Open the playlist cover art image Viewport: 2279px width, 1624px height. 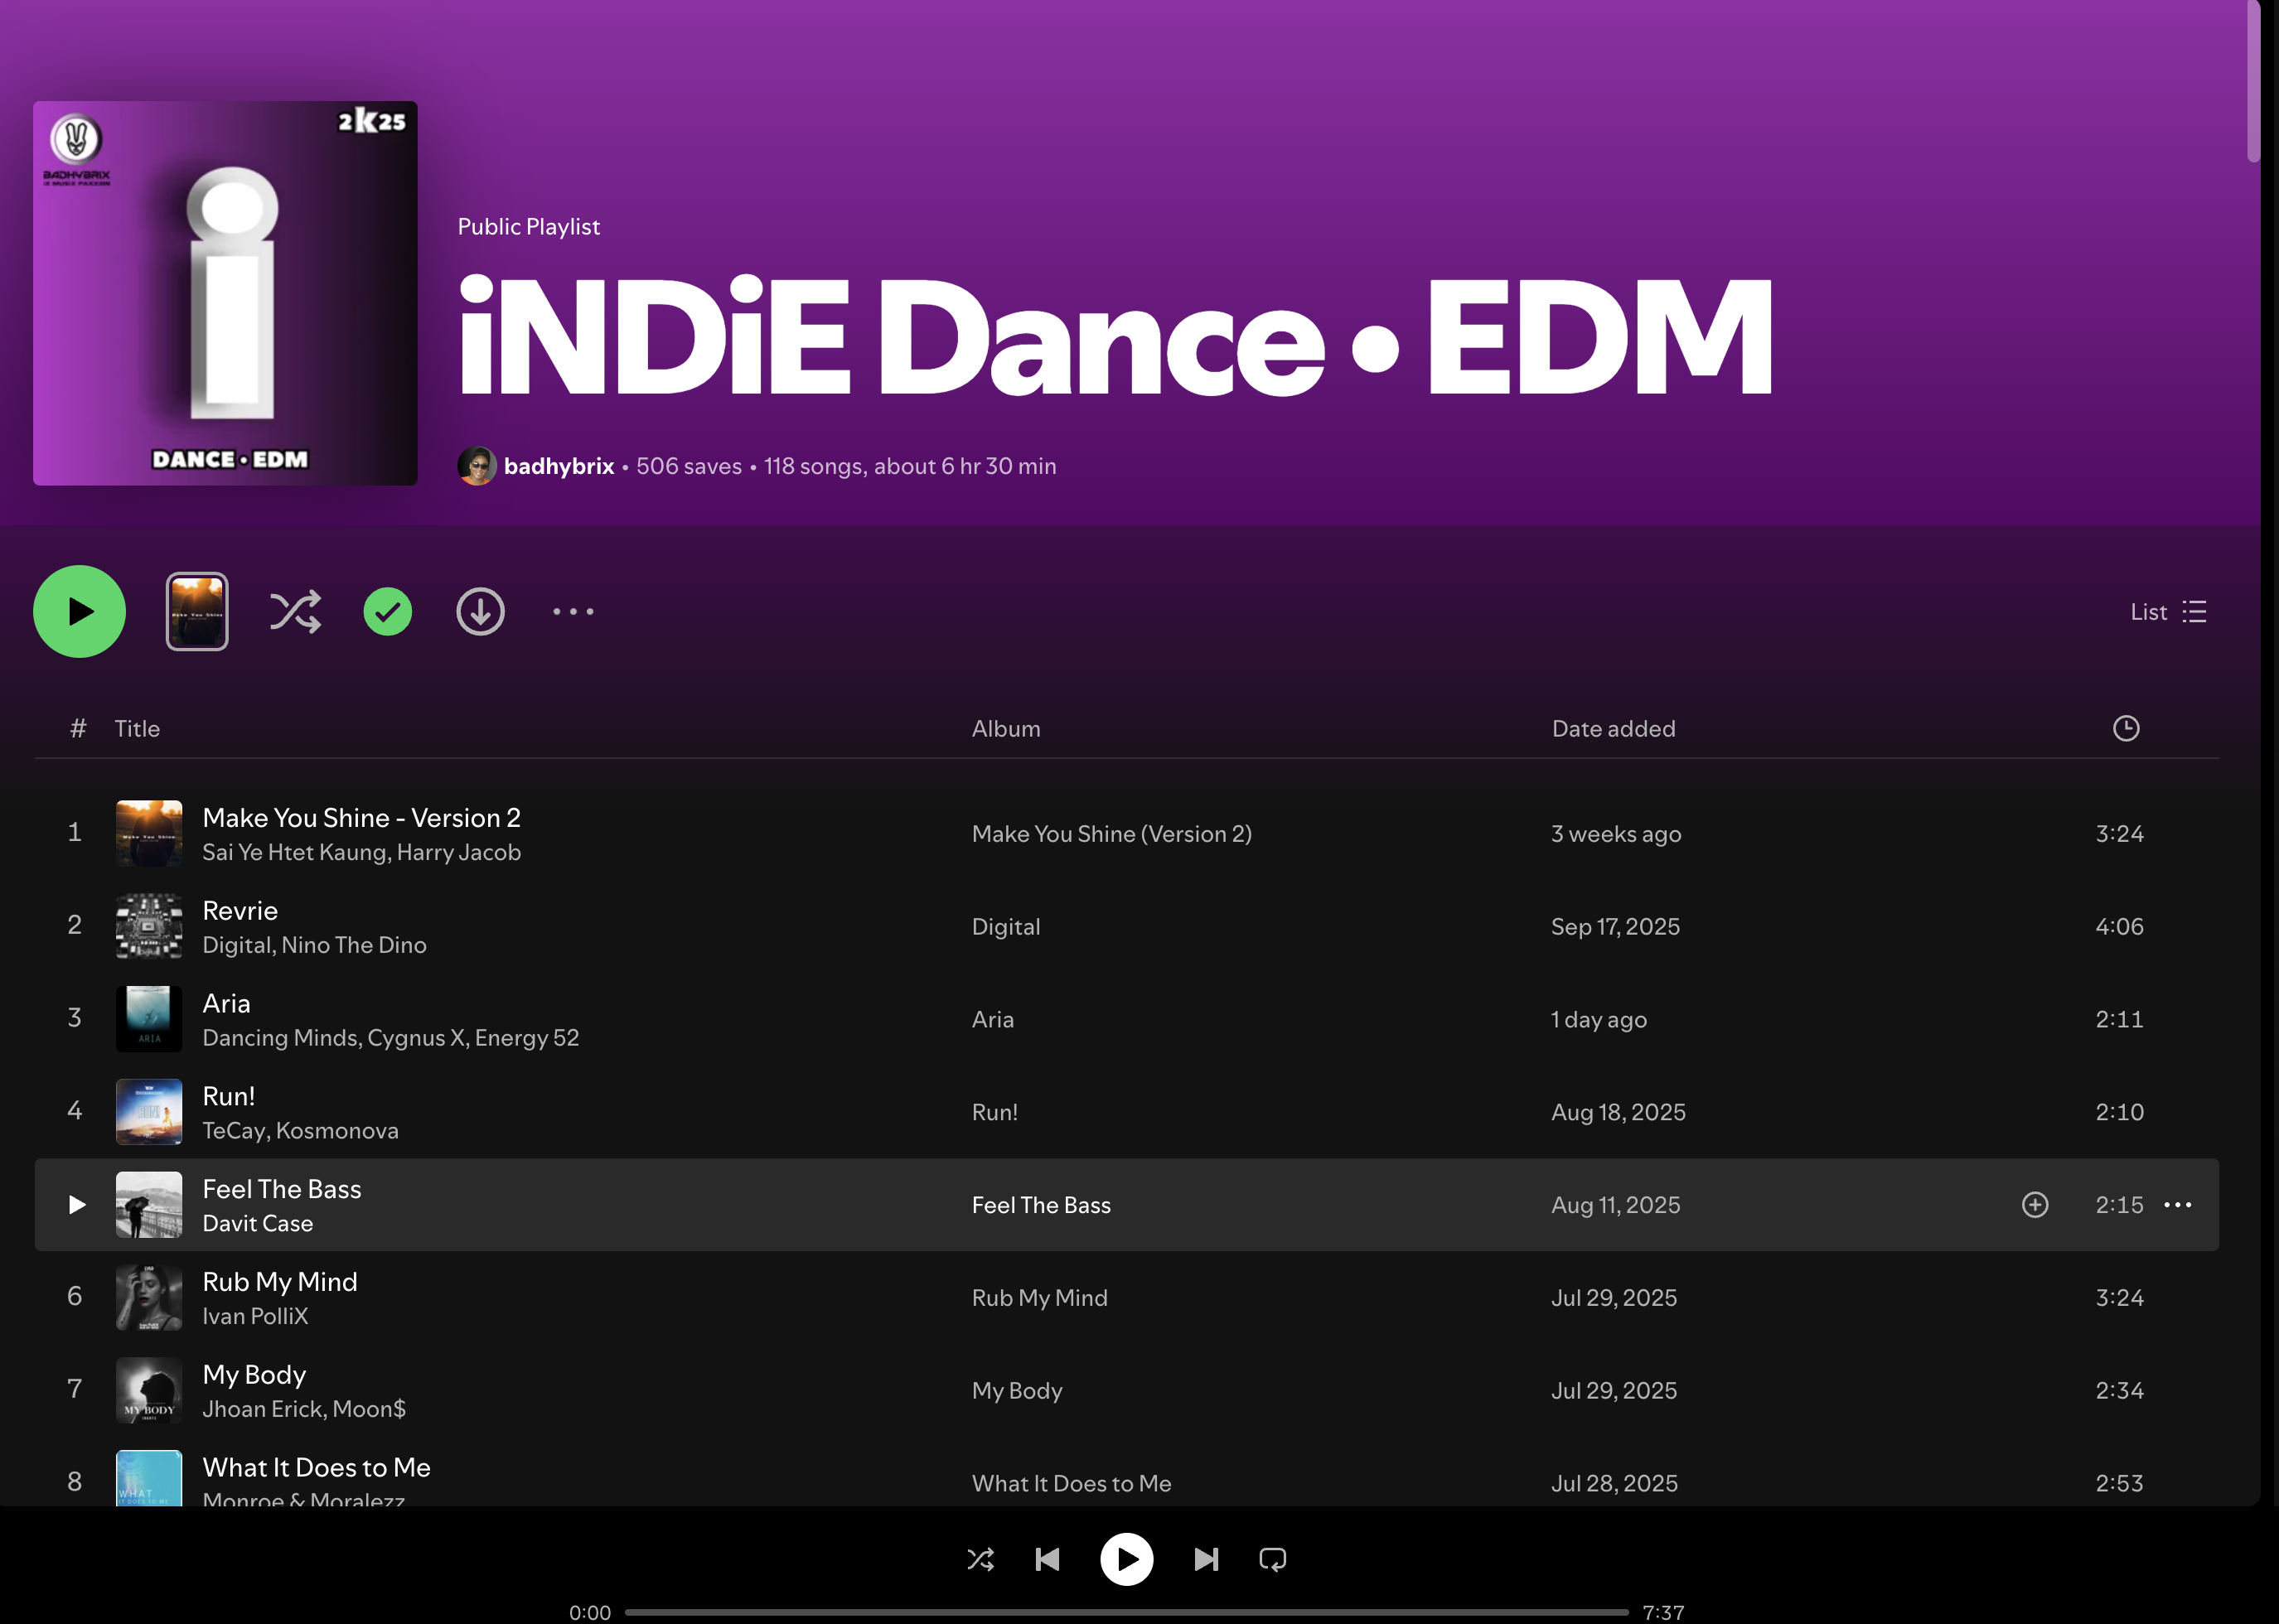(x=225, y=293)
